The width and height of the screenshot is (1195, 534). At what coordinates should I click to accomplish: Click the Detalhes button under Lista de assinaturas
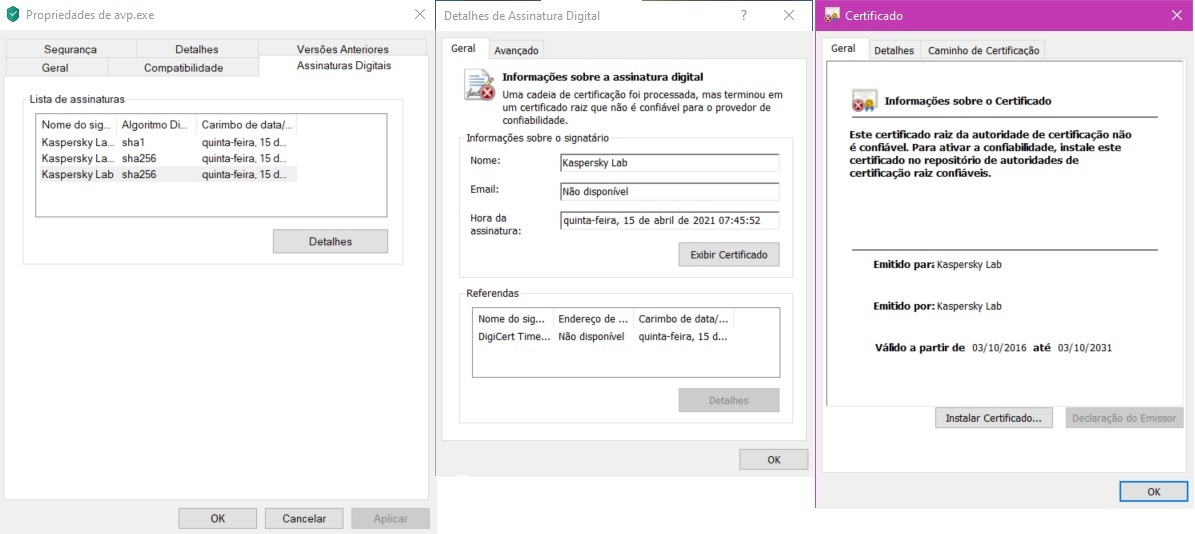coord(330,241)
